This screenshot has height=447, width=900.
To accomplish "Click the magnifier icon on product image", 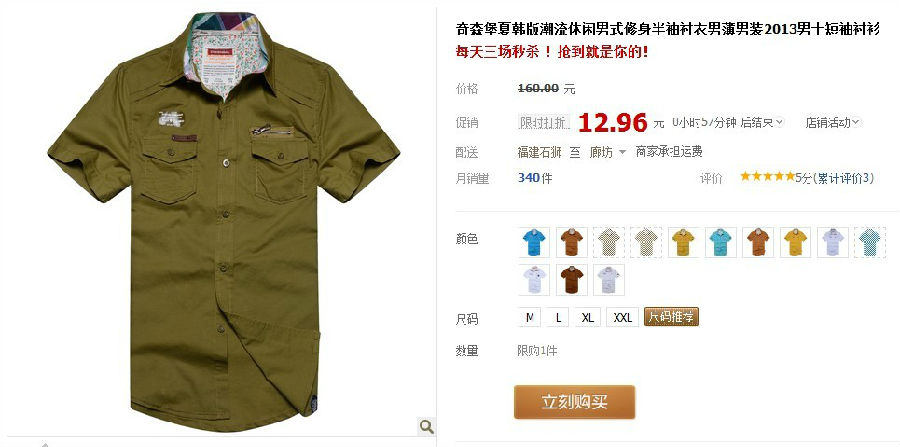I will pos(426,426).
